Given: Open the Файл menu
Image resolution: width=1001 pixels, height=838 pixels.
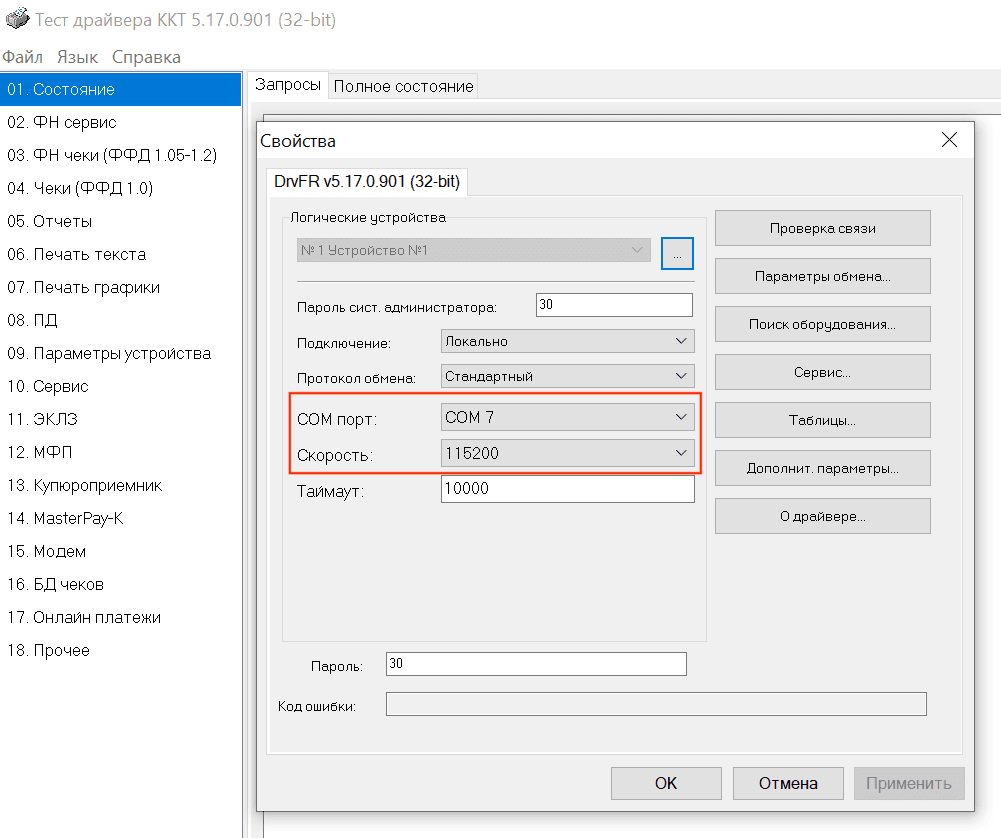Looking at the screenshot, I should [22, 57].
